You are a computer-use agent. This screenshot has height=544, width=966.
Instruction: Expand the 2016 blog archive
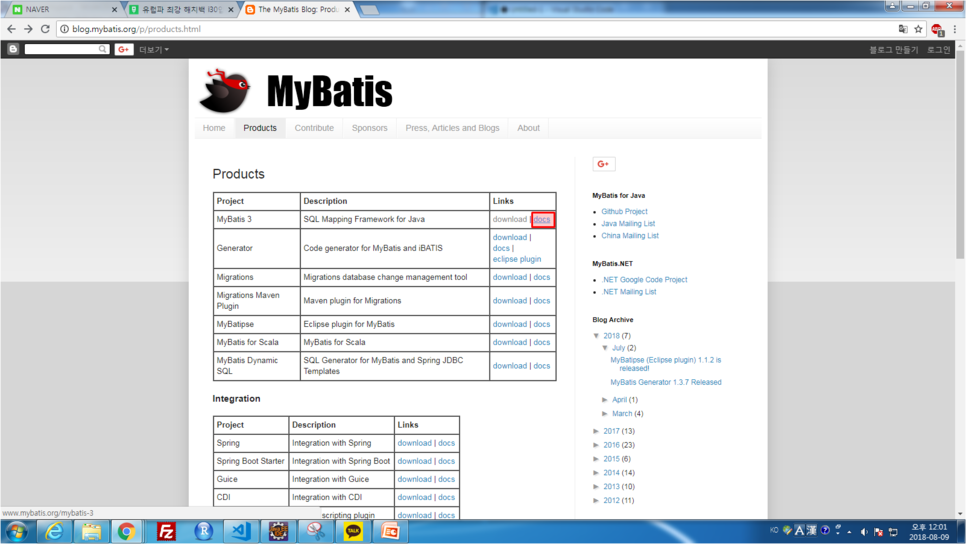[596, 445]
